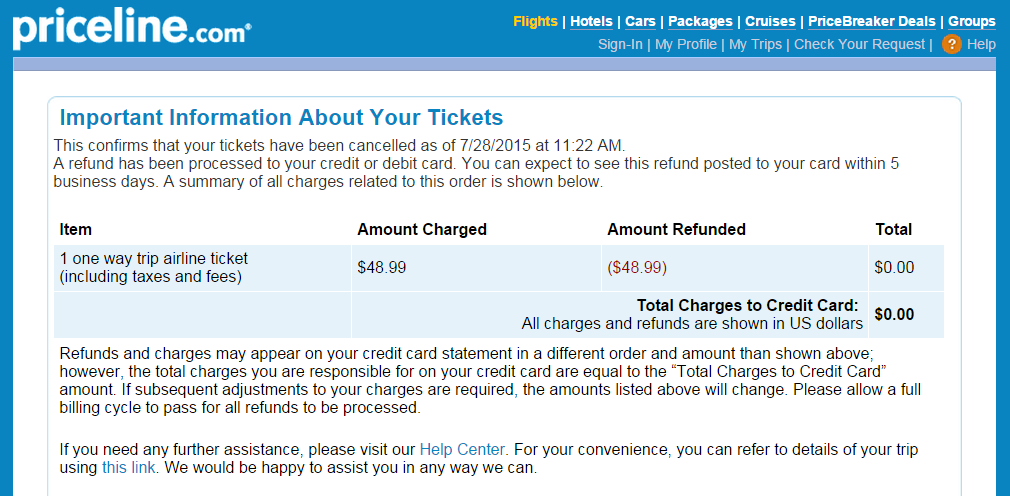Image resolution: width=1010 pixels, height=496 pixels.
Task: Click Check Your Request link
Action: coord(859,44)
